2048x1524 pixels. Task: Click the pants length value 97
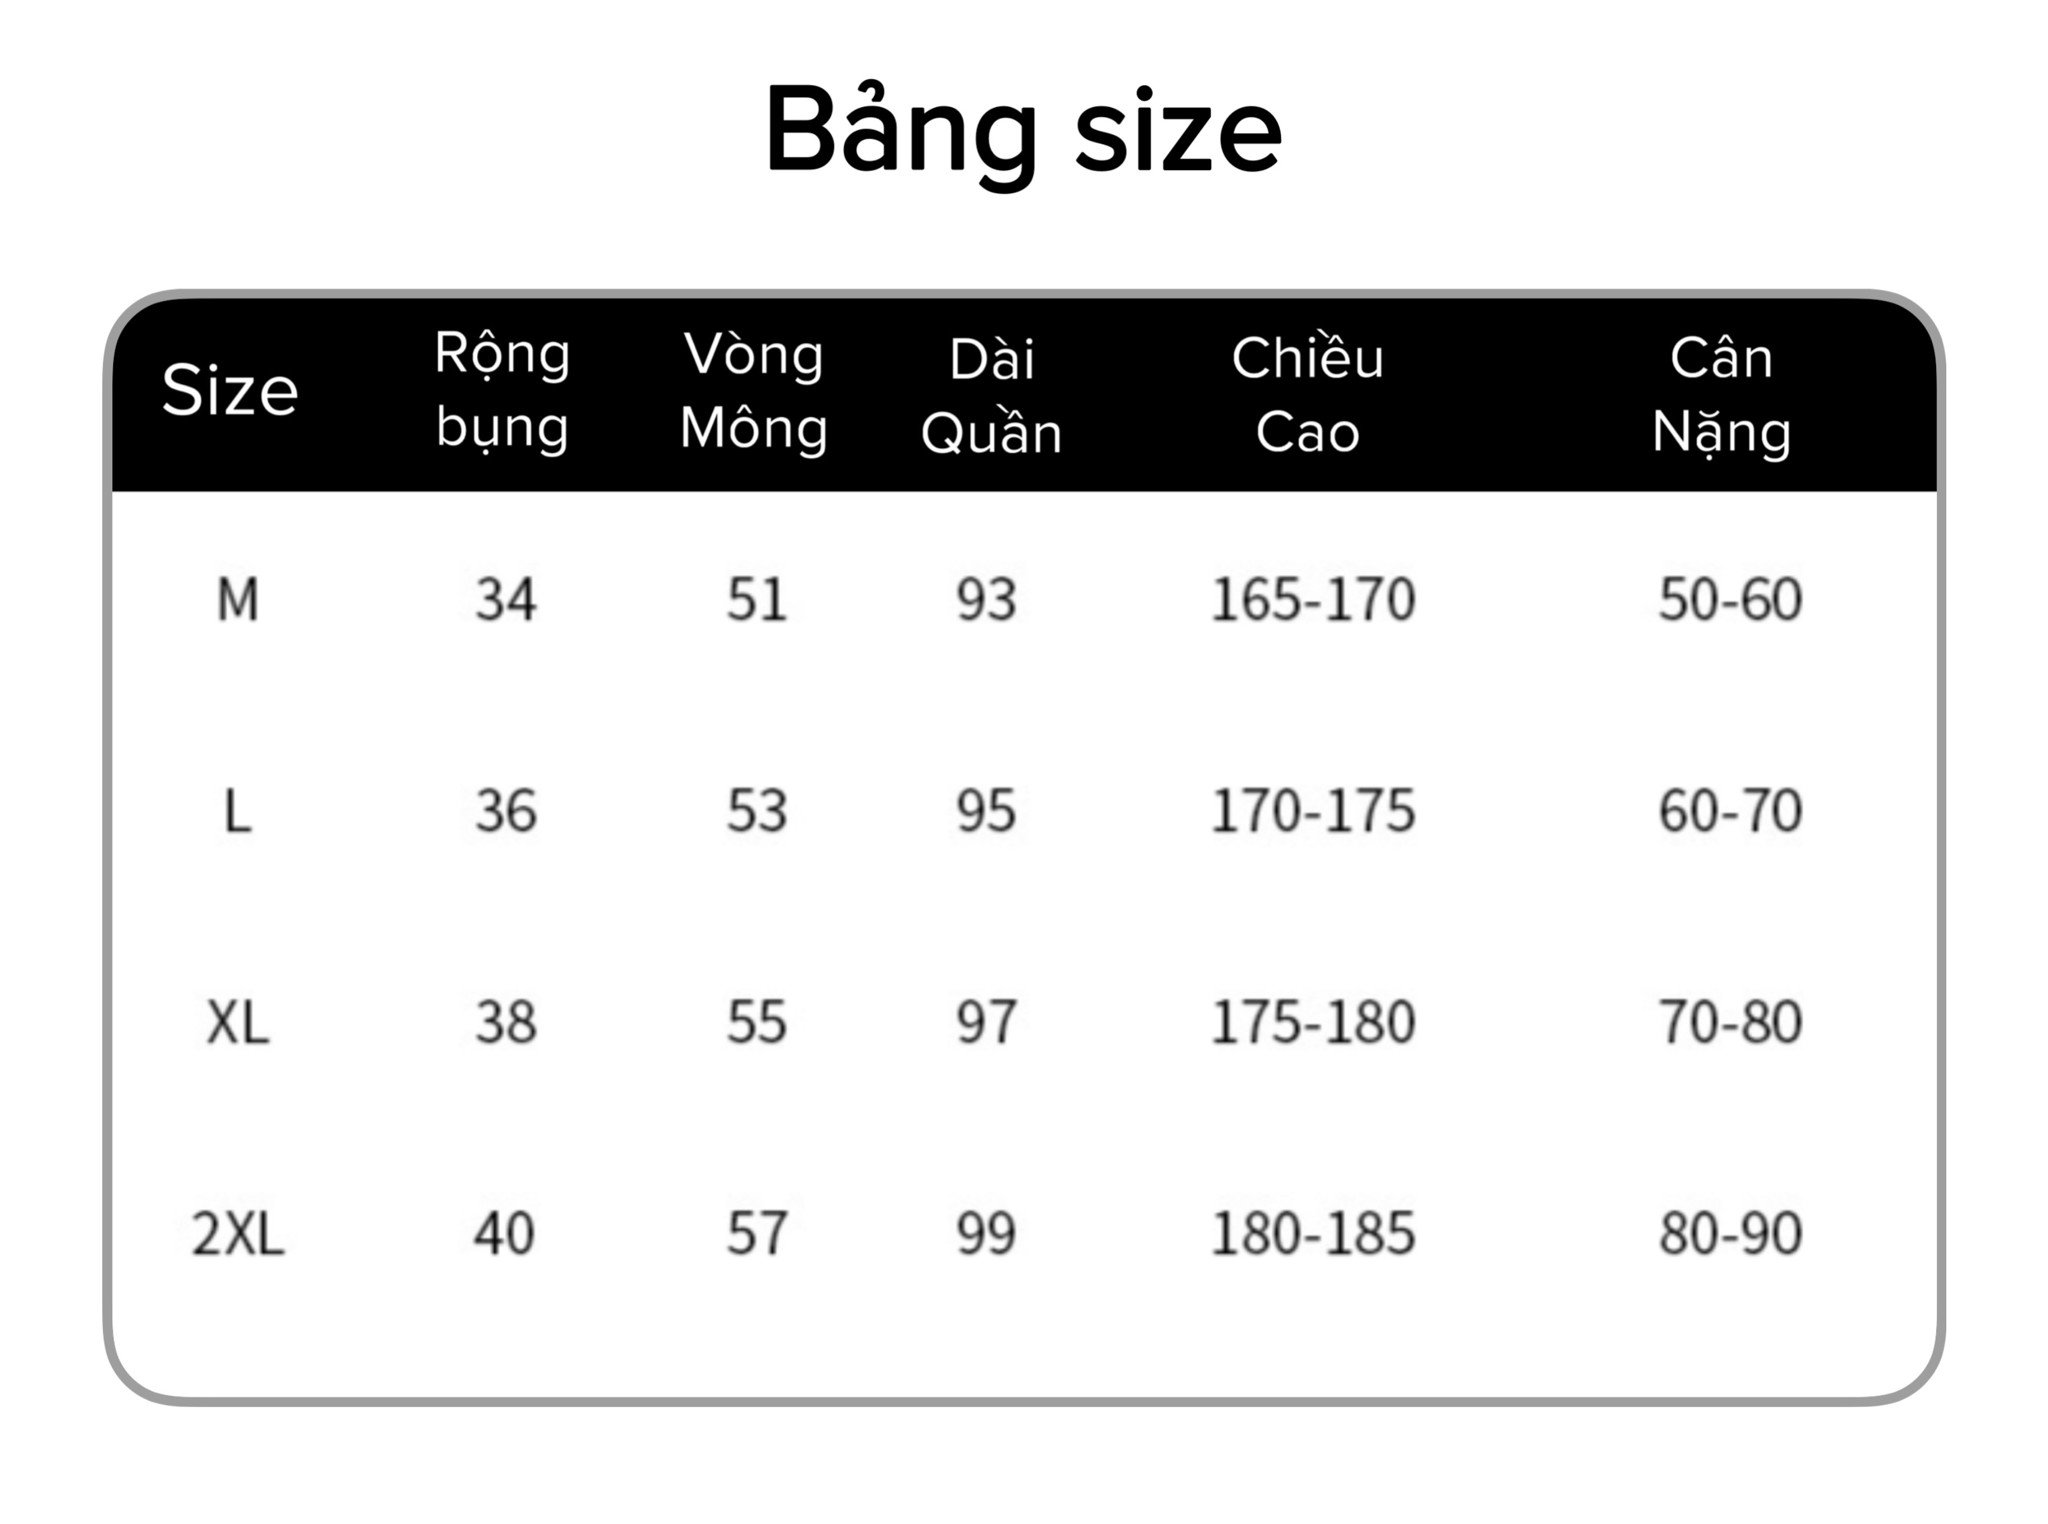tap(986, 1022)
